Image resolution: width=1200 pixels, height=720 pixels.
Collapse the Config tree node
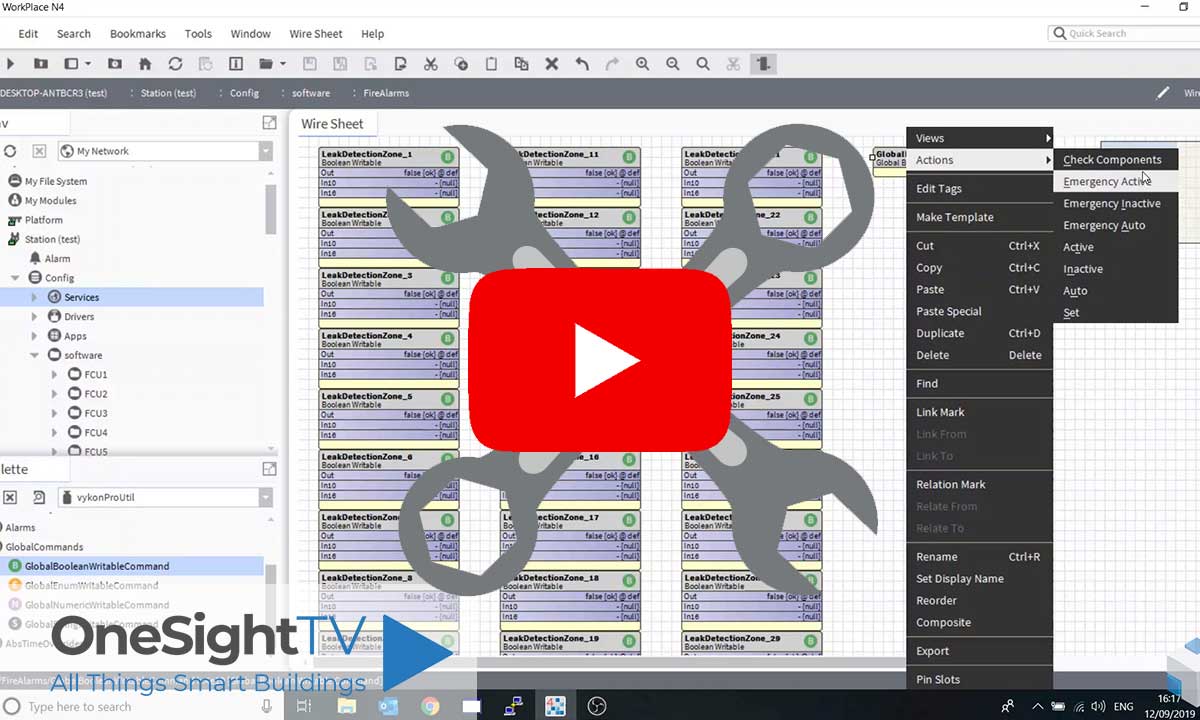15,278
